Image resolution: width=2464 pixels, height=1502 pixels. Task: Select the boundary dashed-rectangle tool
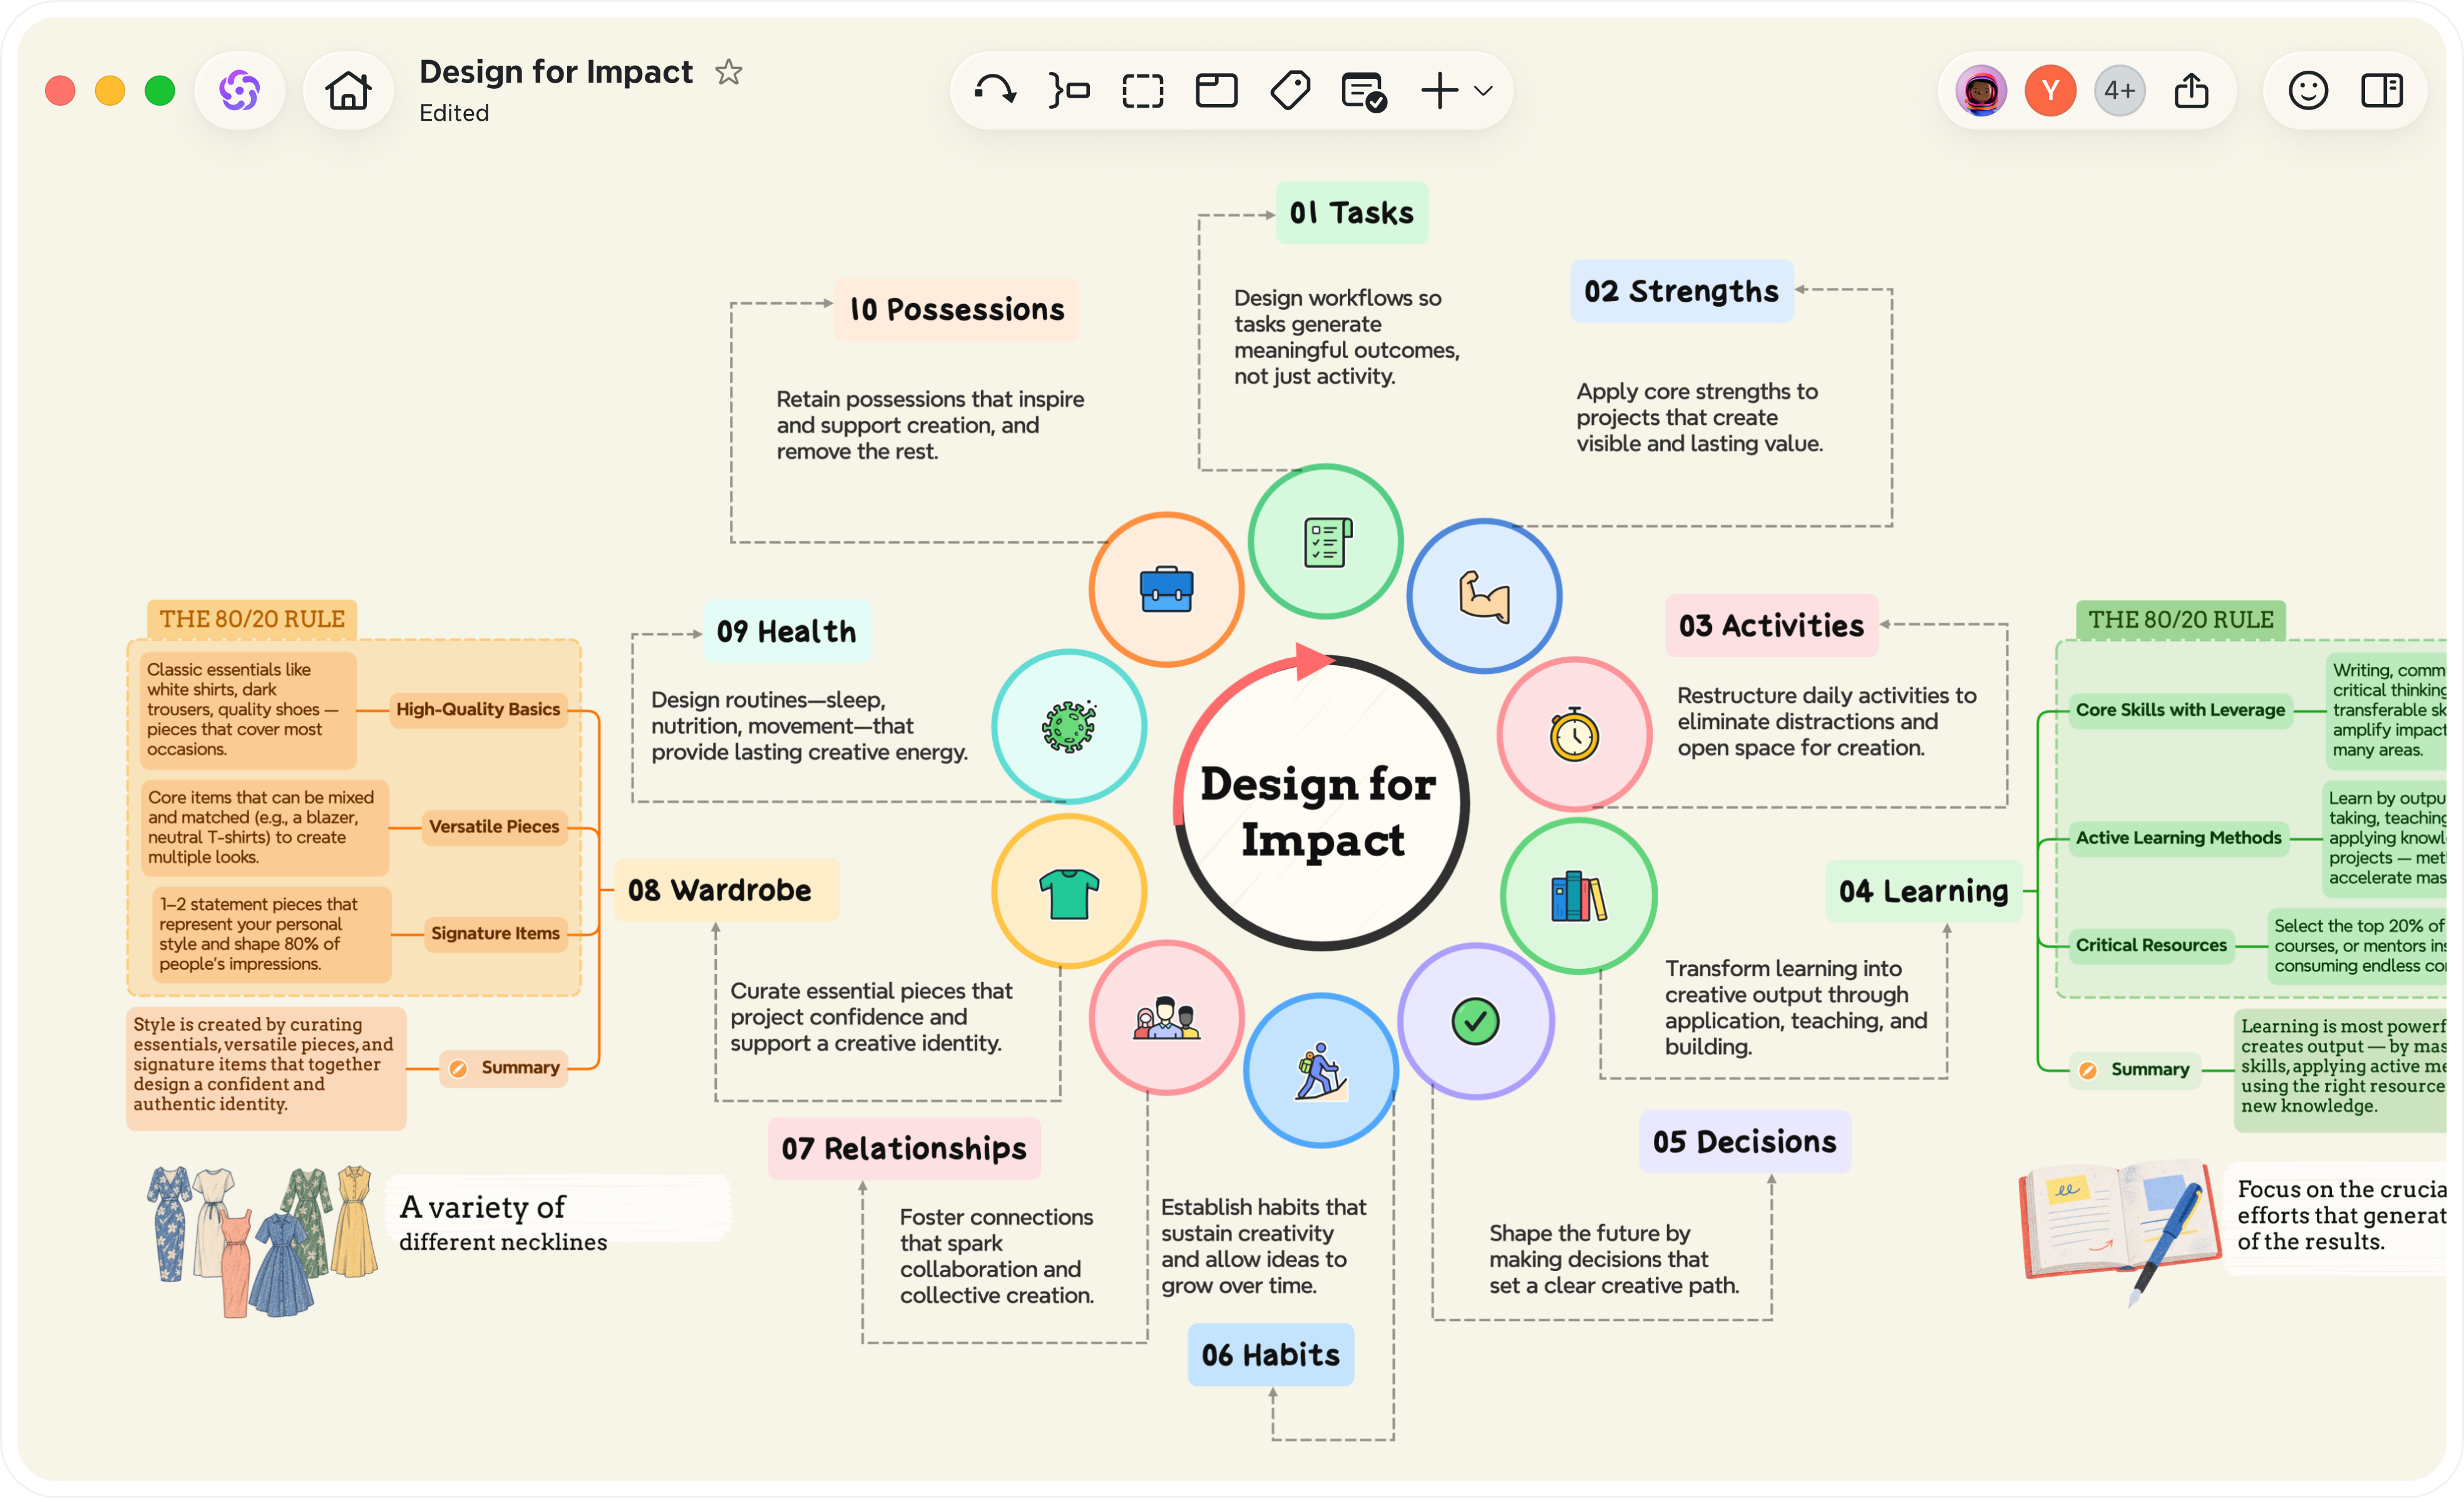click(1142, 91)
